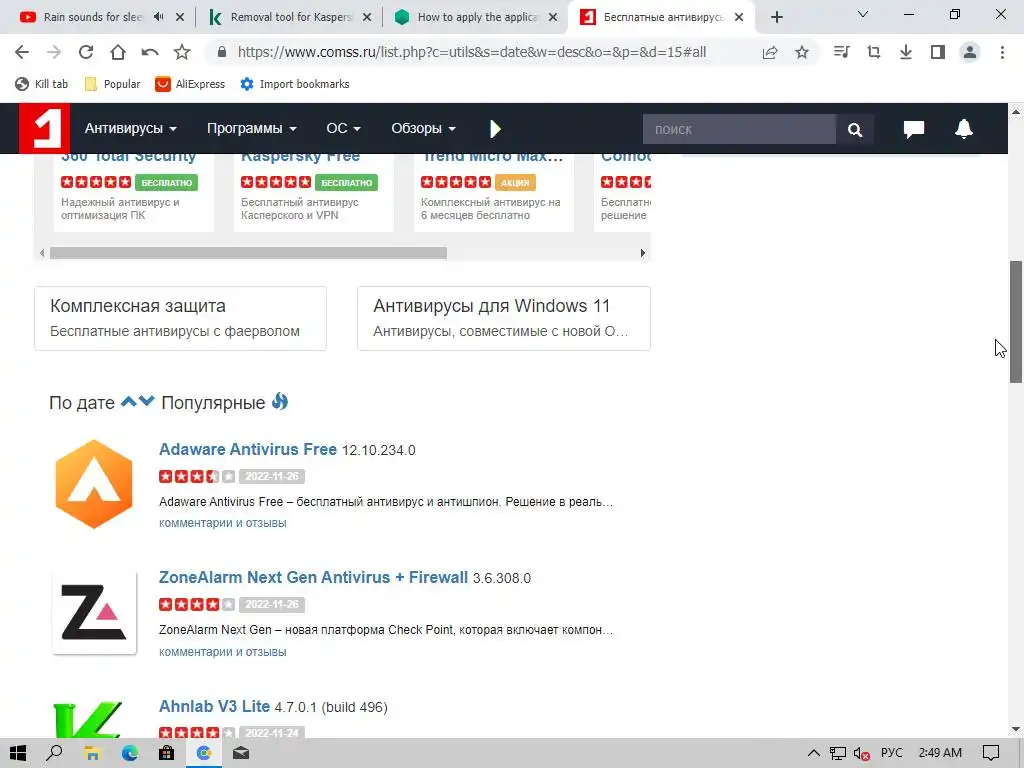
Task: Open the Mail app on taskbar
Action: tap(241, 753)
